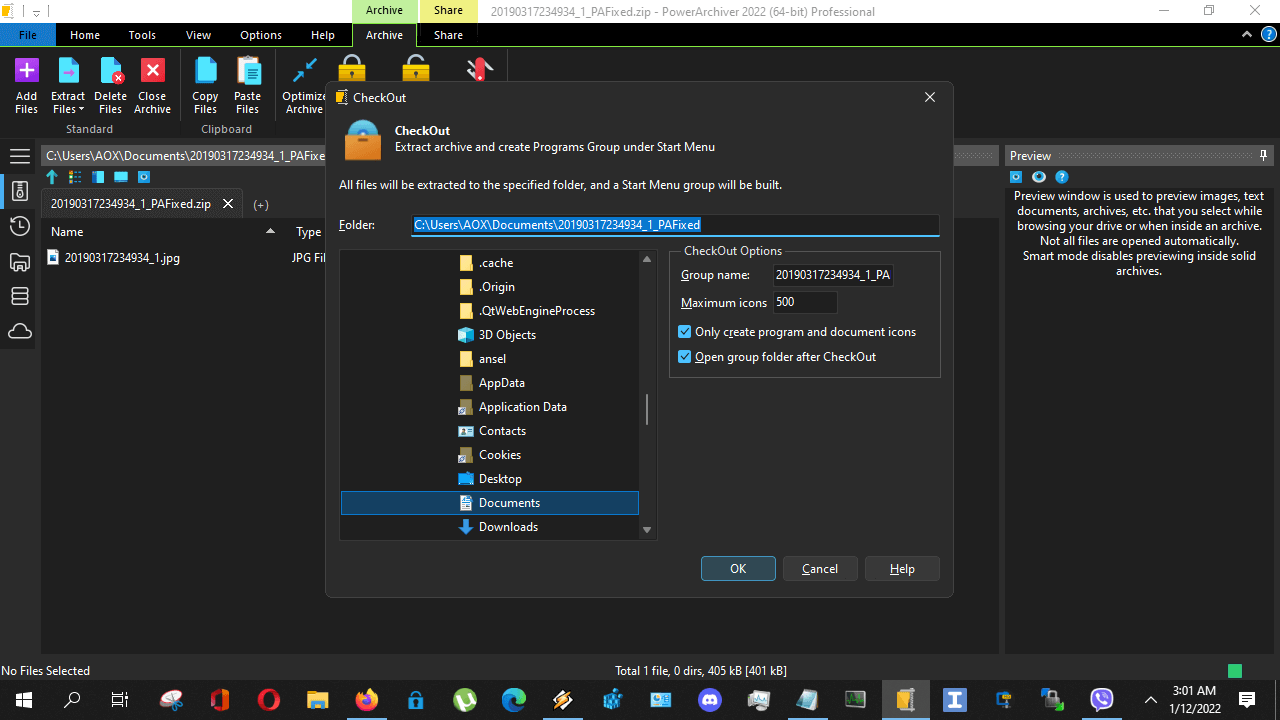Click the up-one-level arrow icon
Image resolution: width=1280 pixels, height=720 pixels.
(52, 177)
